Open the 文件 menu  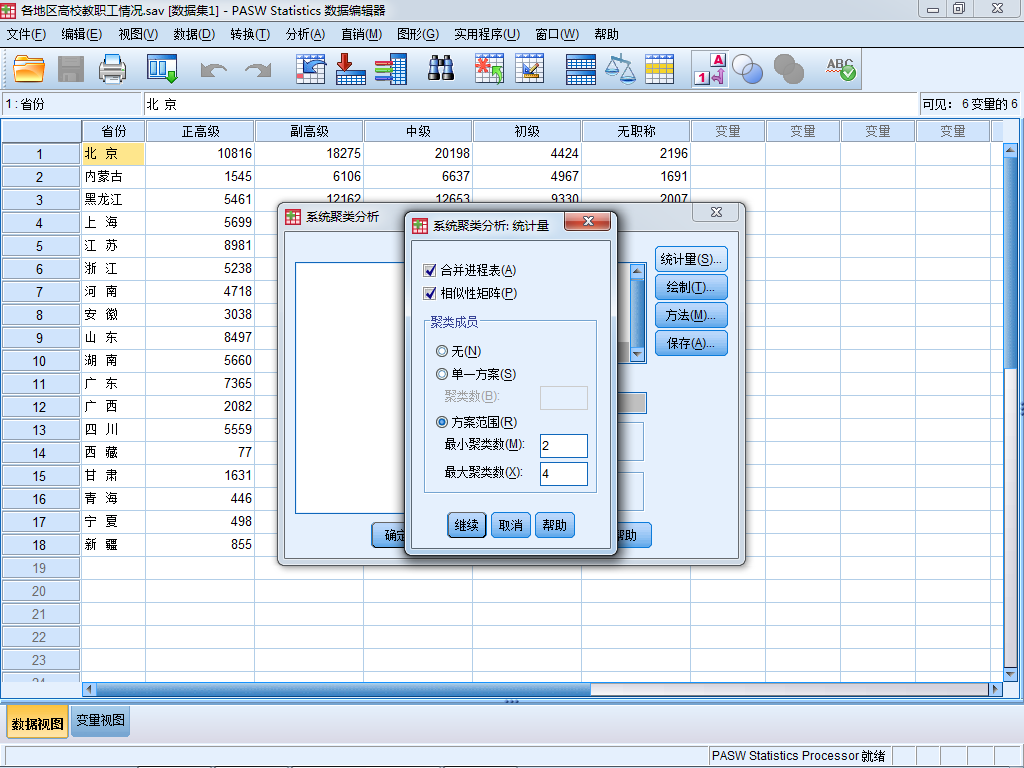point(26,35)
